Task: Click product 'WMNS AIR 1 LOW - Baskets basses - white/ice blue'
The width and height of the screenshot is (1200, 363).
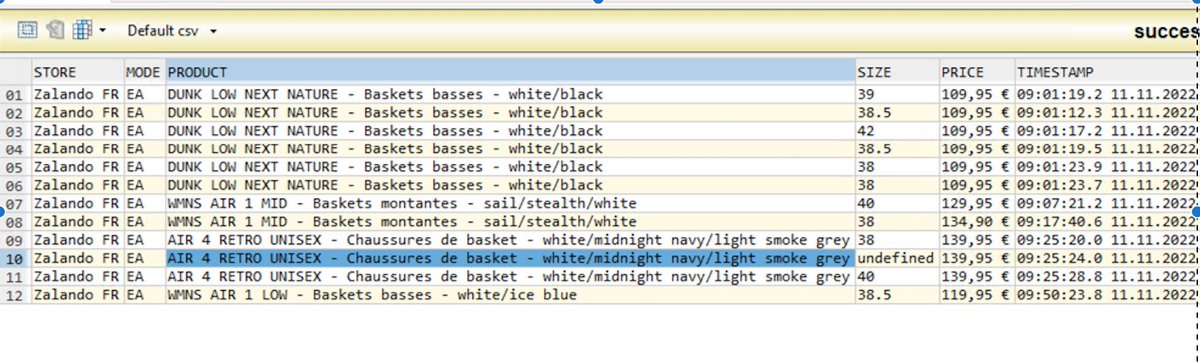Action: pos(510,295)
